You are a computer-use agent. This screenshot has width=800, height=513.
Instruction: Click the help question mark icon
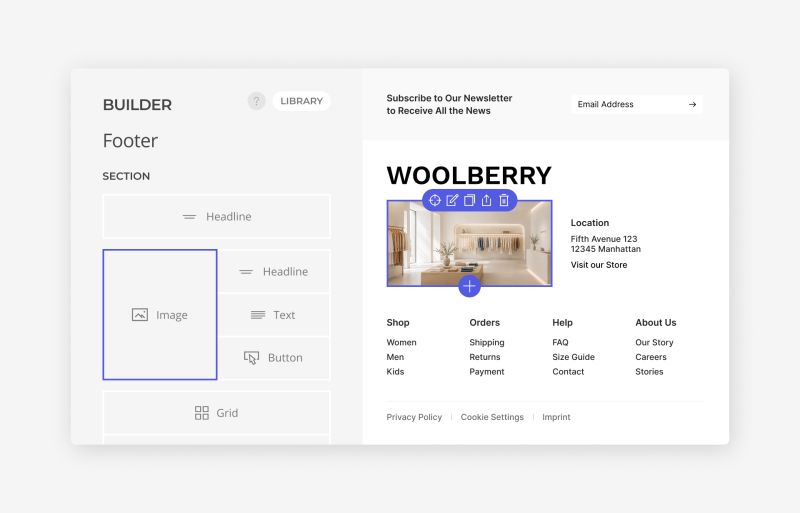click(257, 101)
